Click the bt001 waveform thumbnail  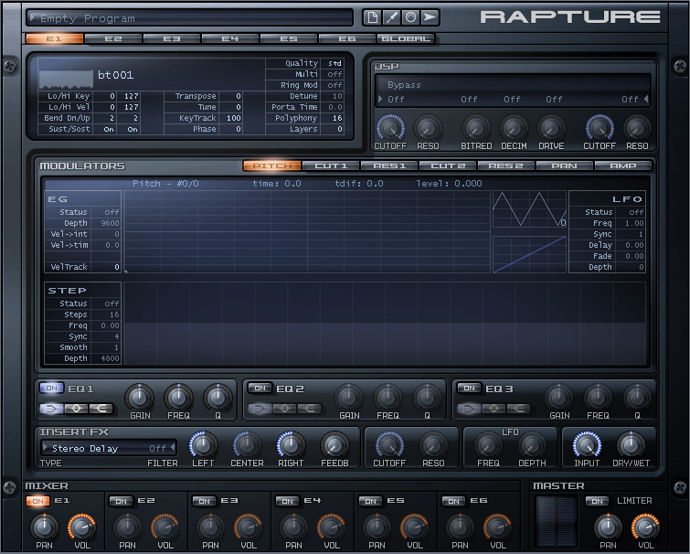click(x=66, y=78)
